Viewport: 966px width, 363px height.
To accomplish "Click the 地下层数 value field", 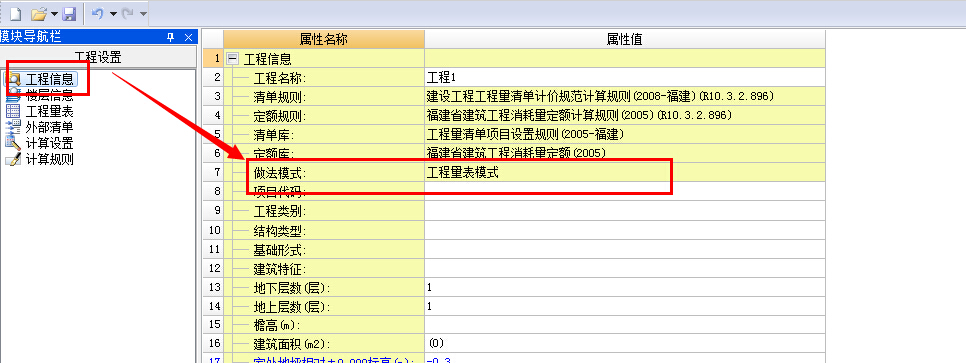I will tap(625, 287).
